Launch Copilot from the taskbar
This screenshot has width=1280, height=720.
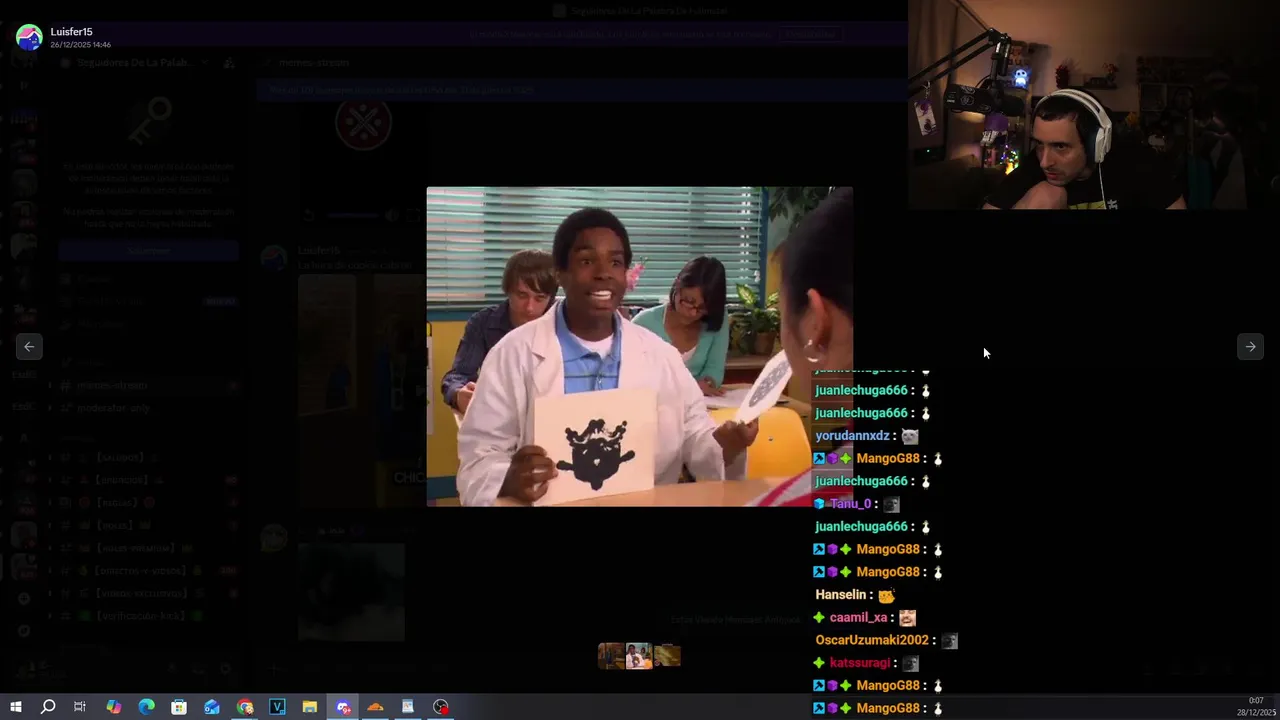click(113, 707)
